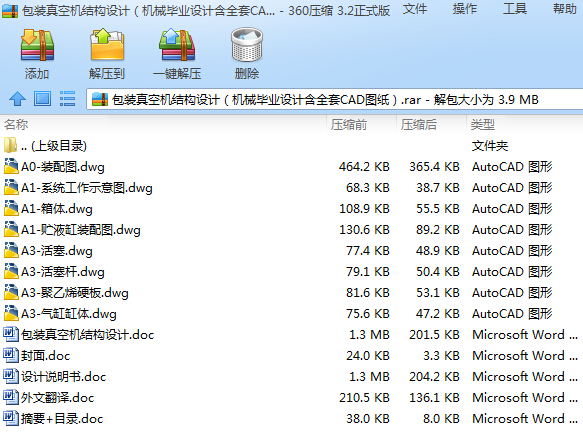Click the A1-系统工作示意图.dwg file icon

(x=11, y=187)
